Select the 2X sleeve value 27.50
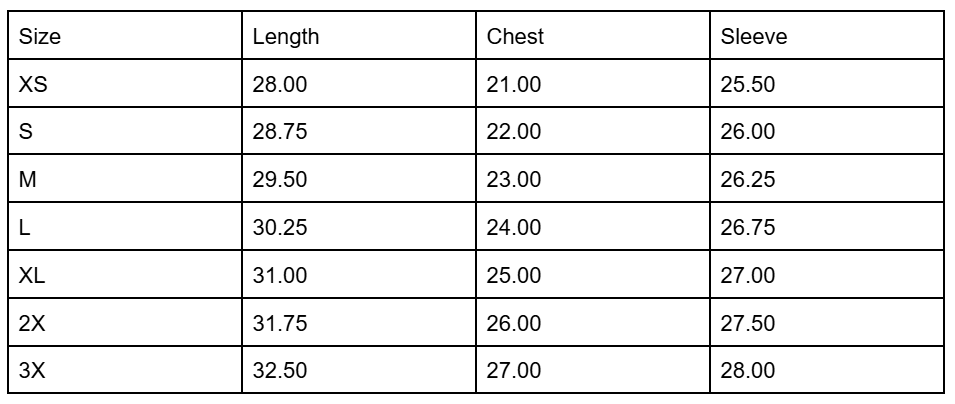 click(827, 322)
